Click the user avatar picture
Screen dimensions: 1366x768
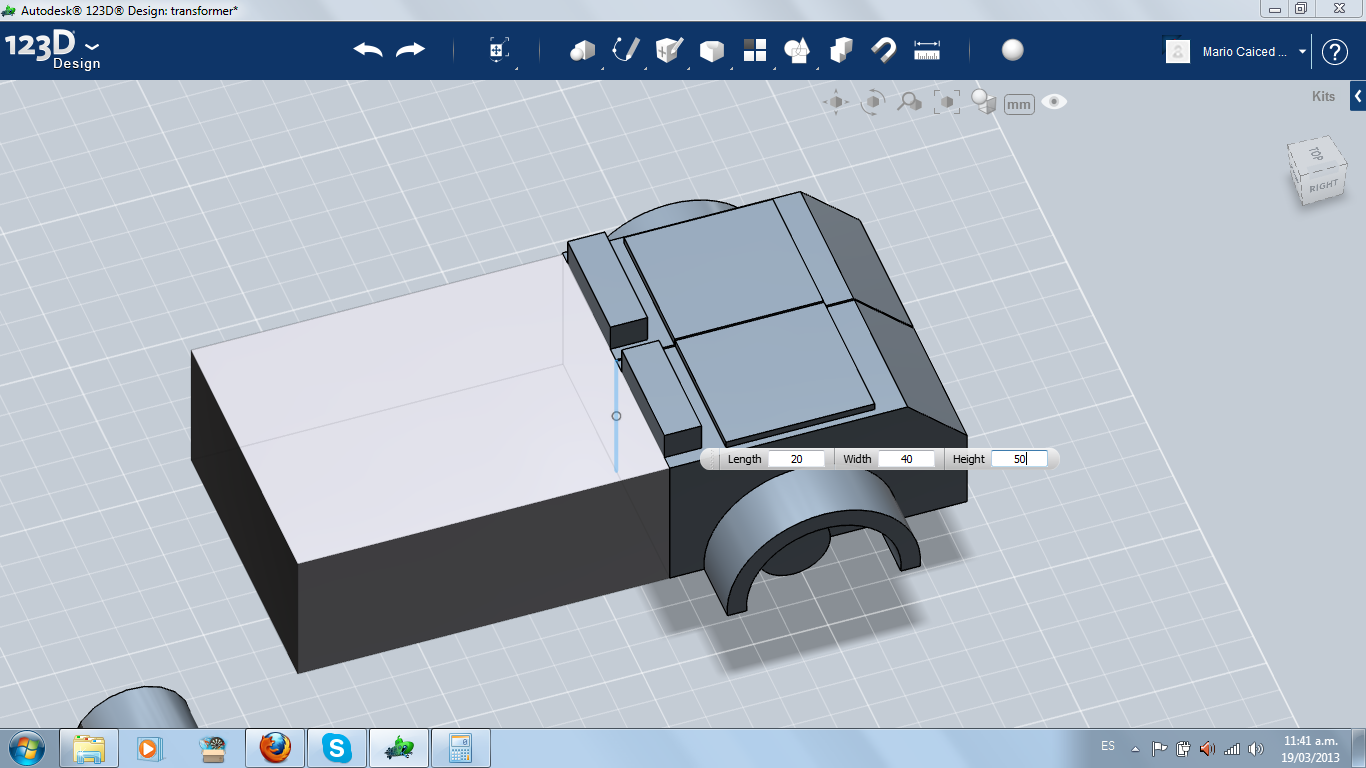pos(1178,51)
